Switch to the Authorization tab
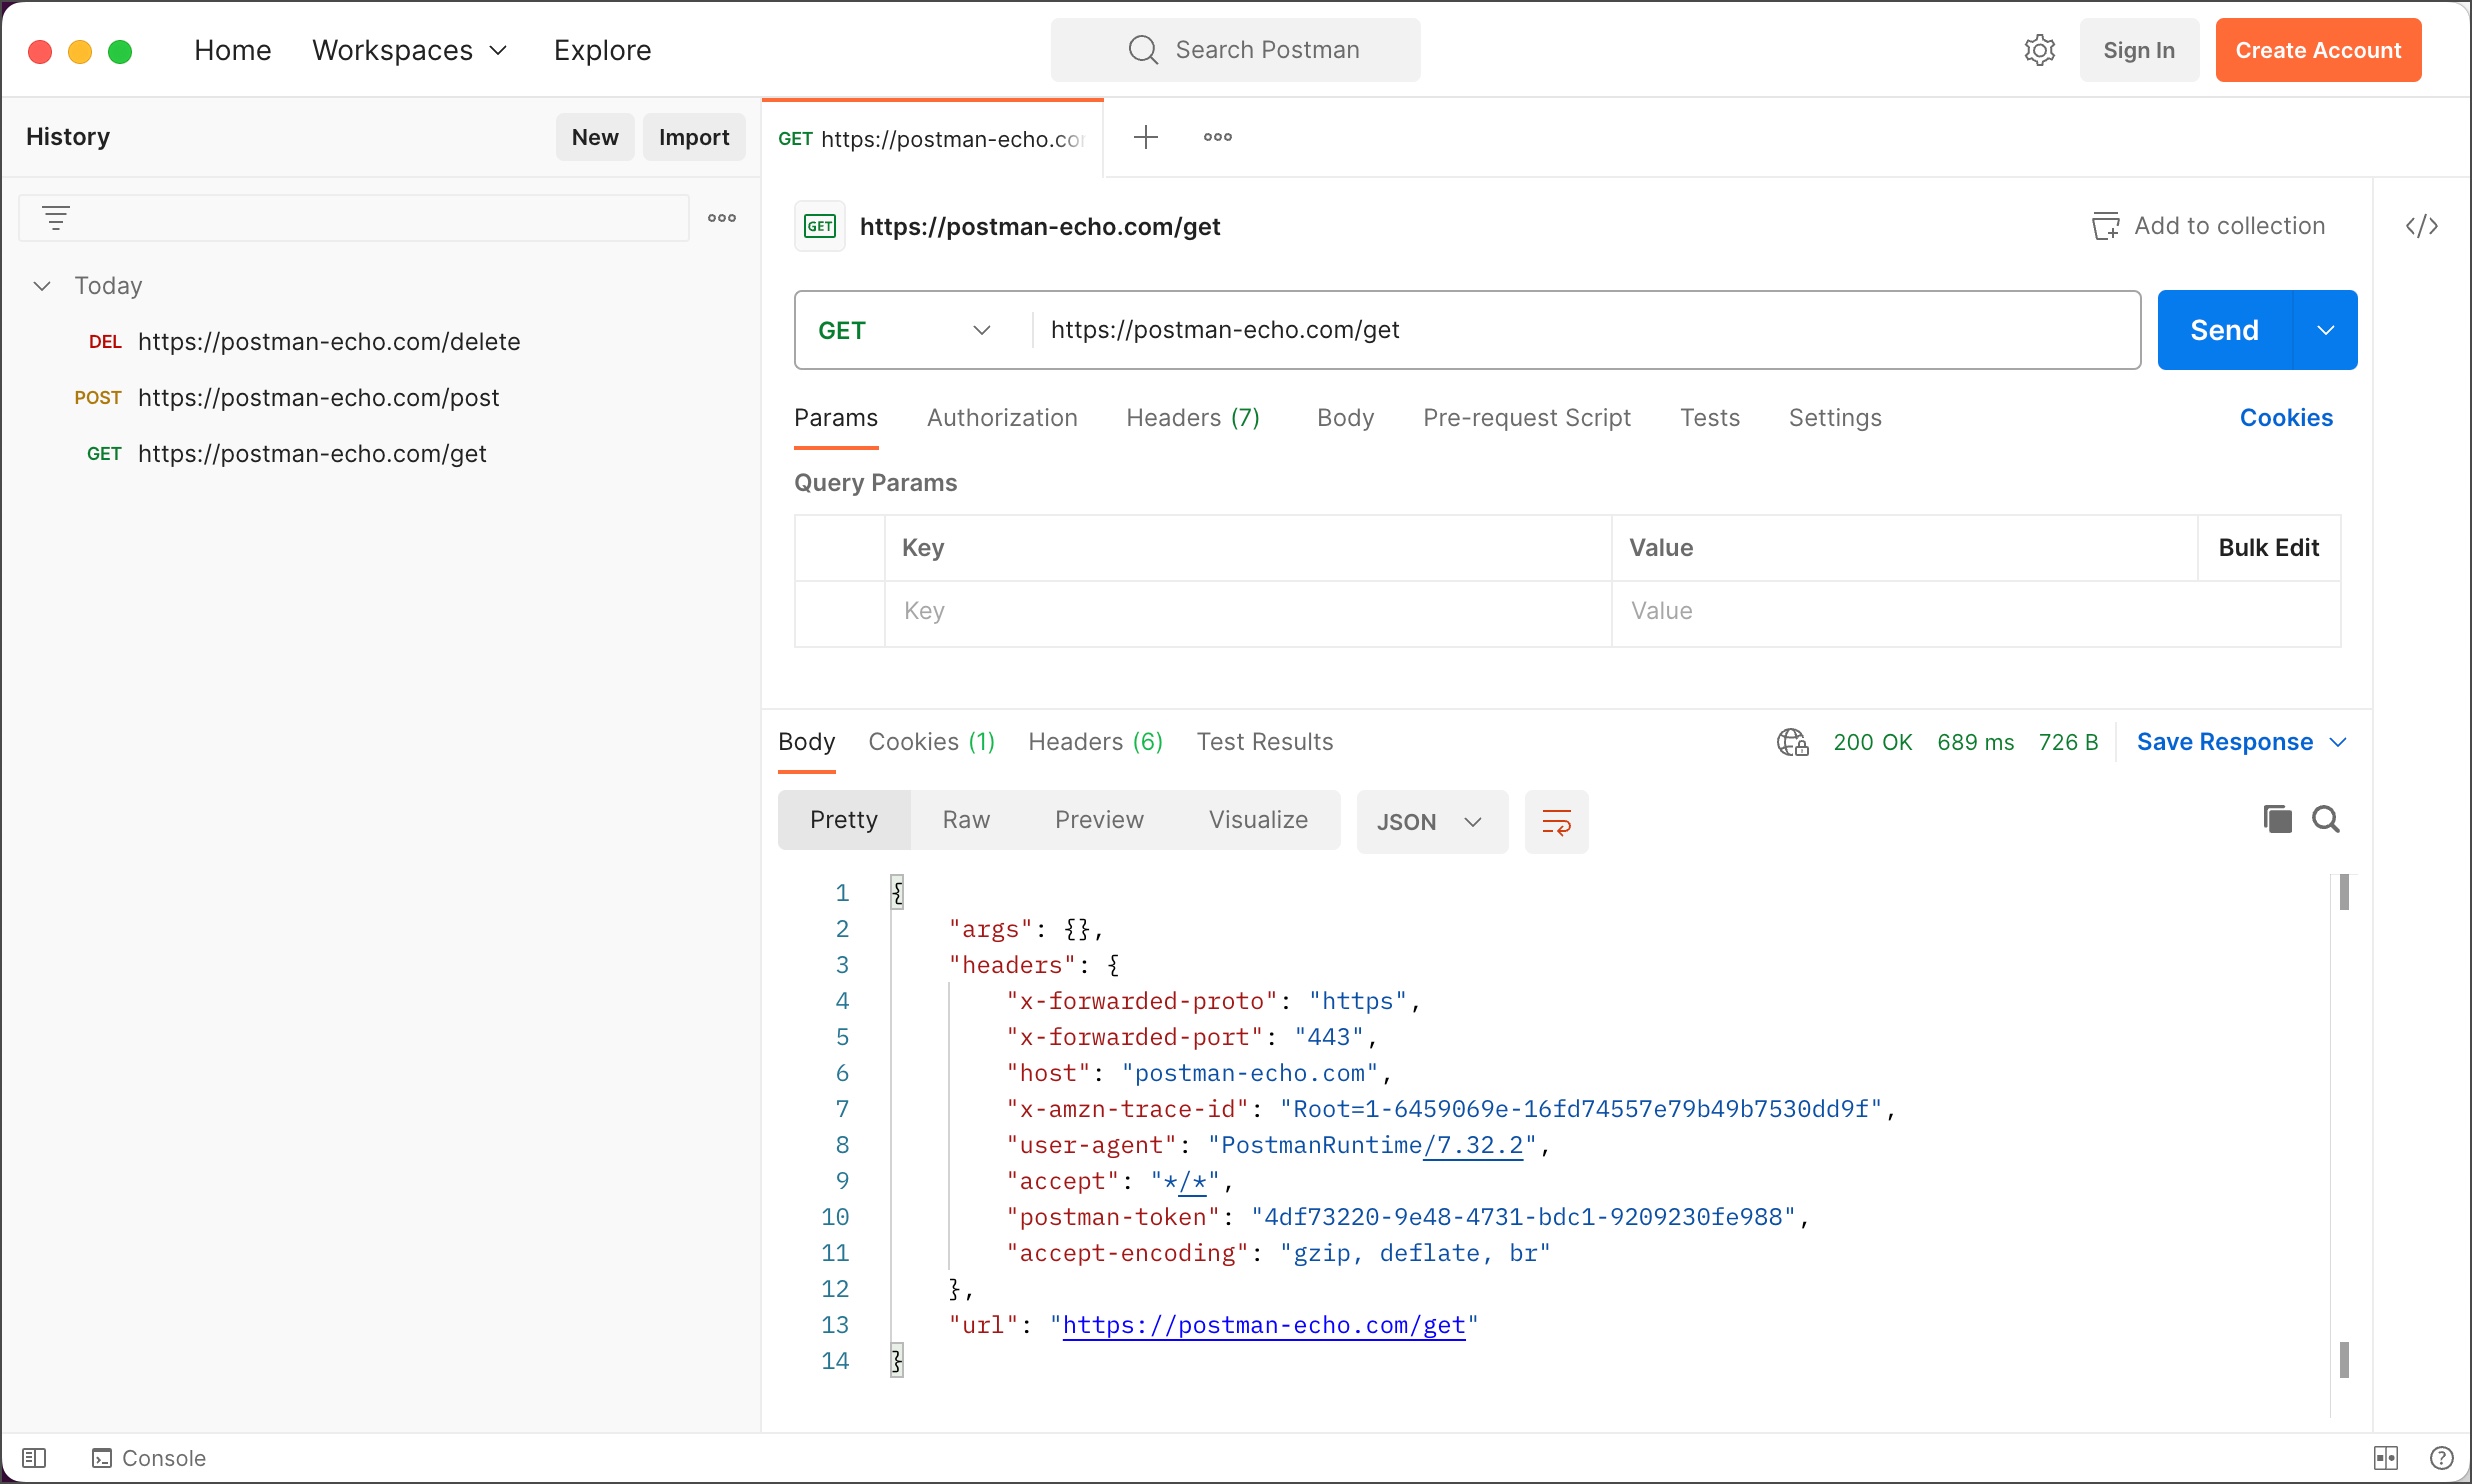The width and height of the screenshot is (2472, 1484). (x=1002, y=418)
